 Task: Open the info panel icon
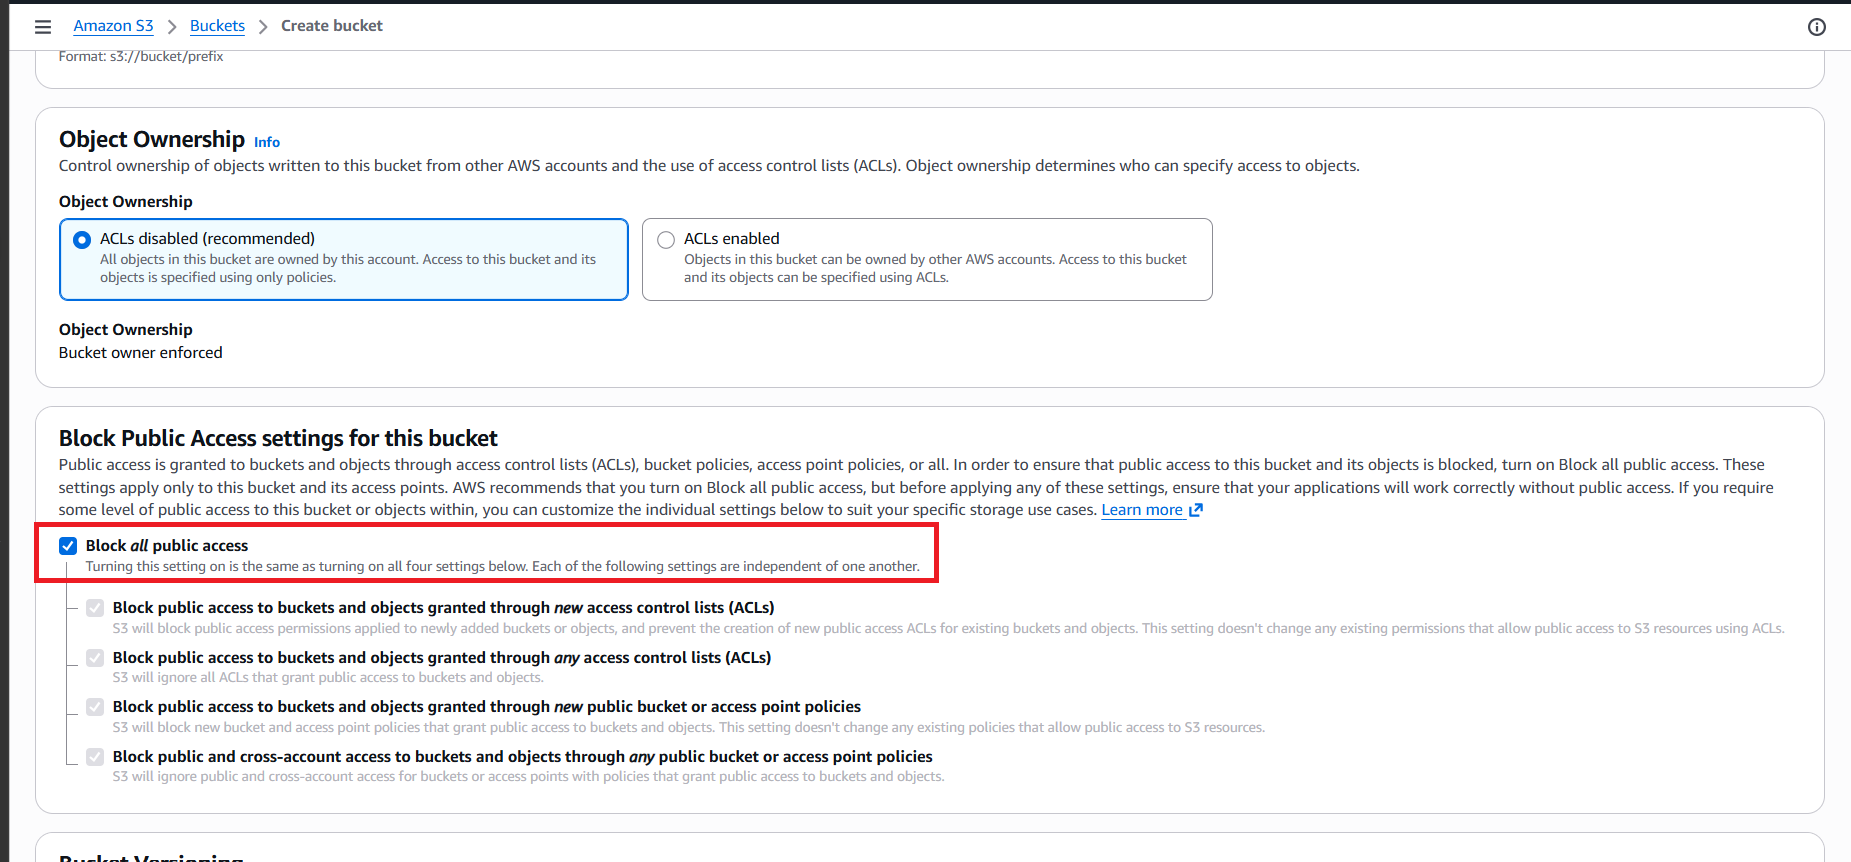(1817, 27)
